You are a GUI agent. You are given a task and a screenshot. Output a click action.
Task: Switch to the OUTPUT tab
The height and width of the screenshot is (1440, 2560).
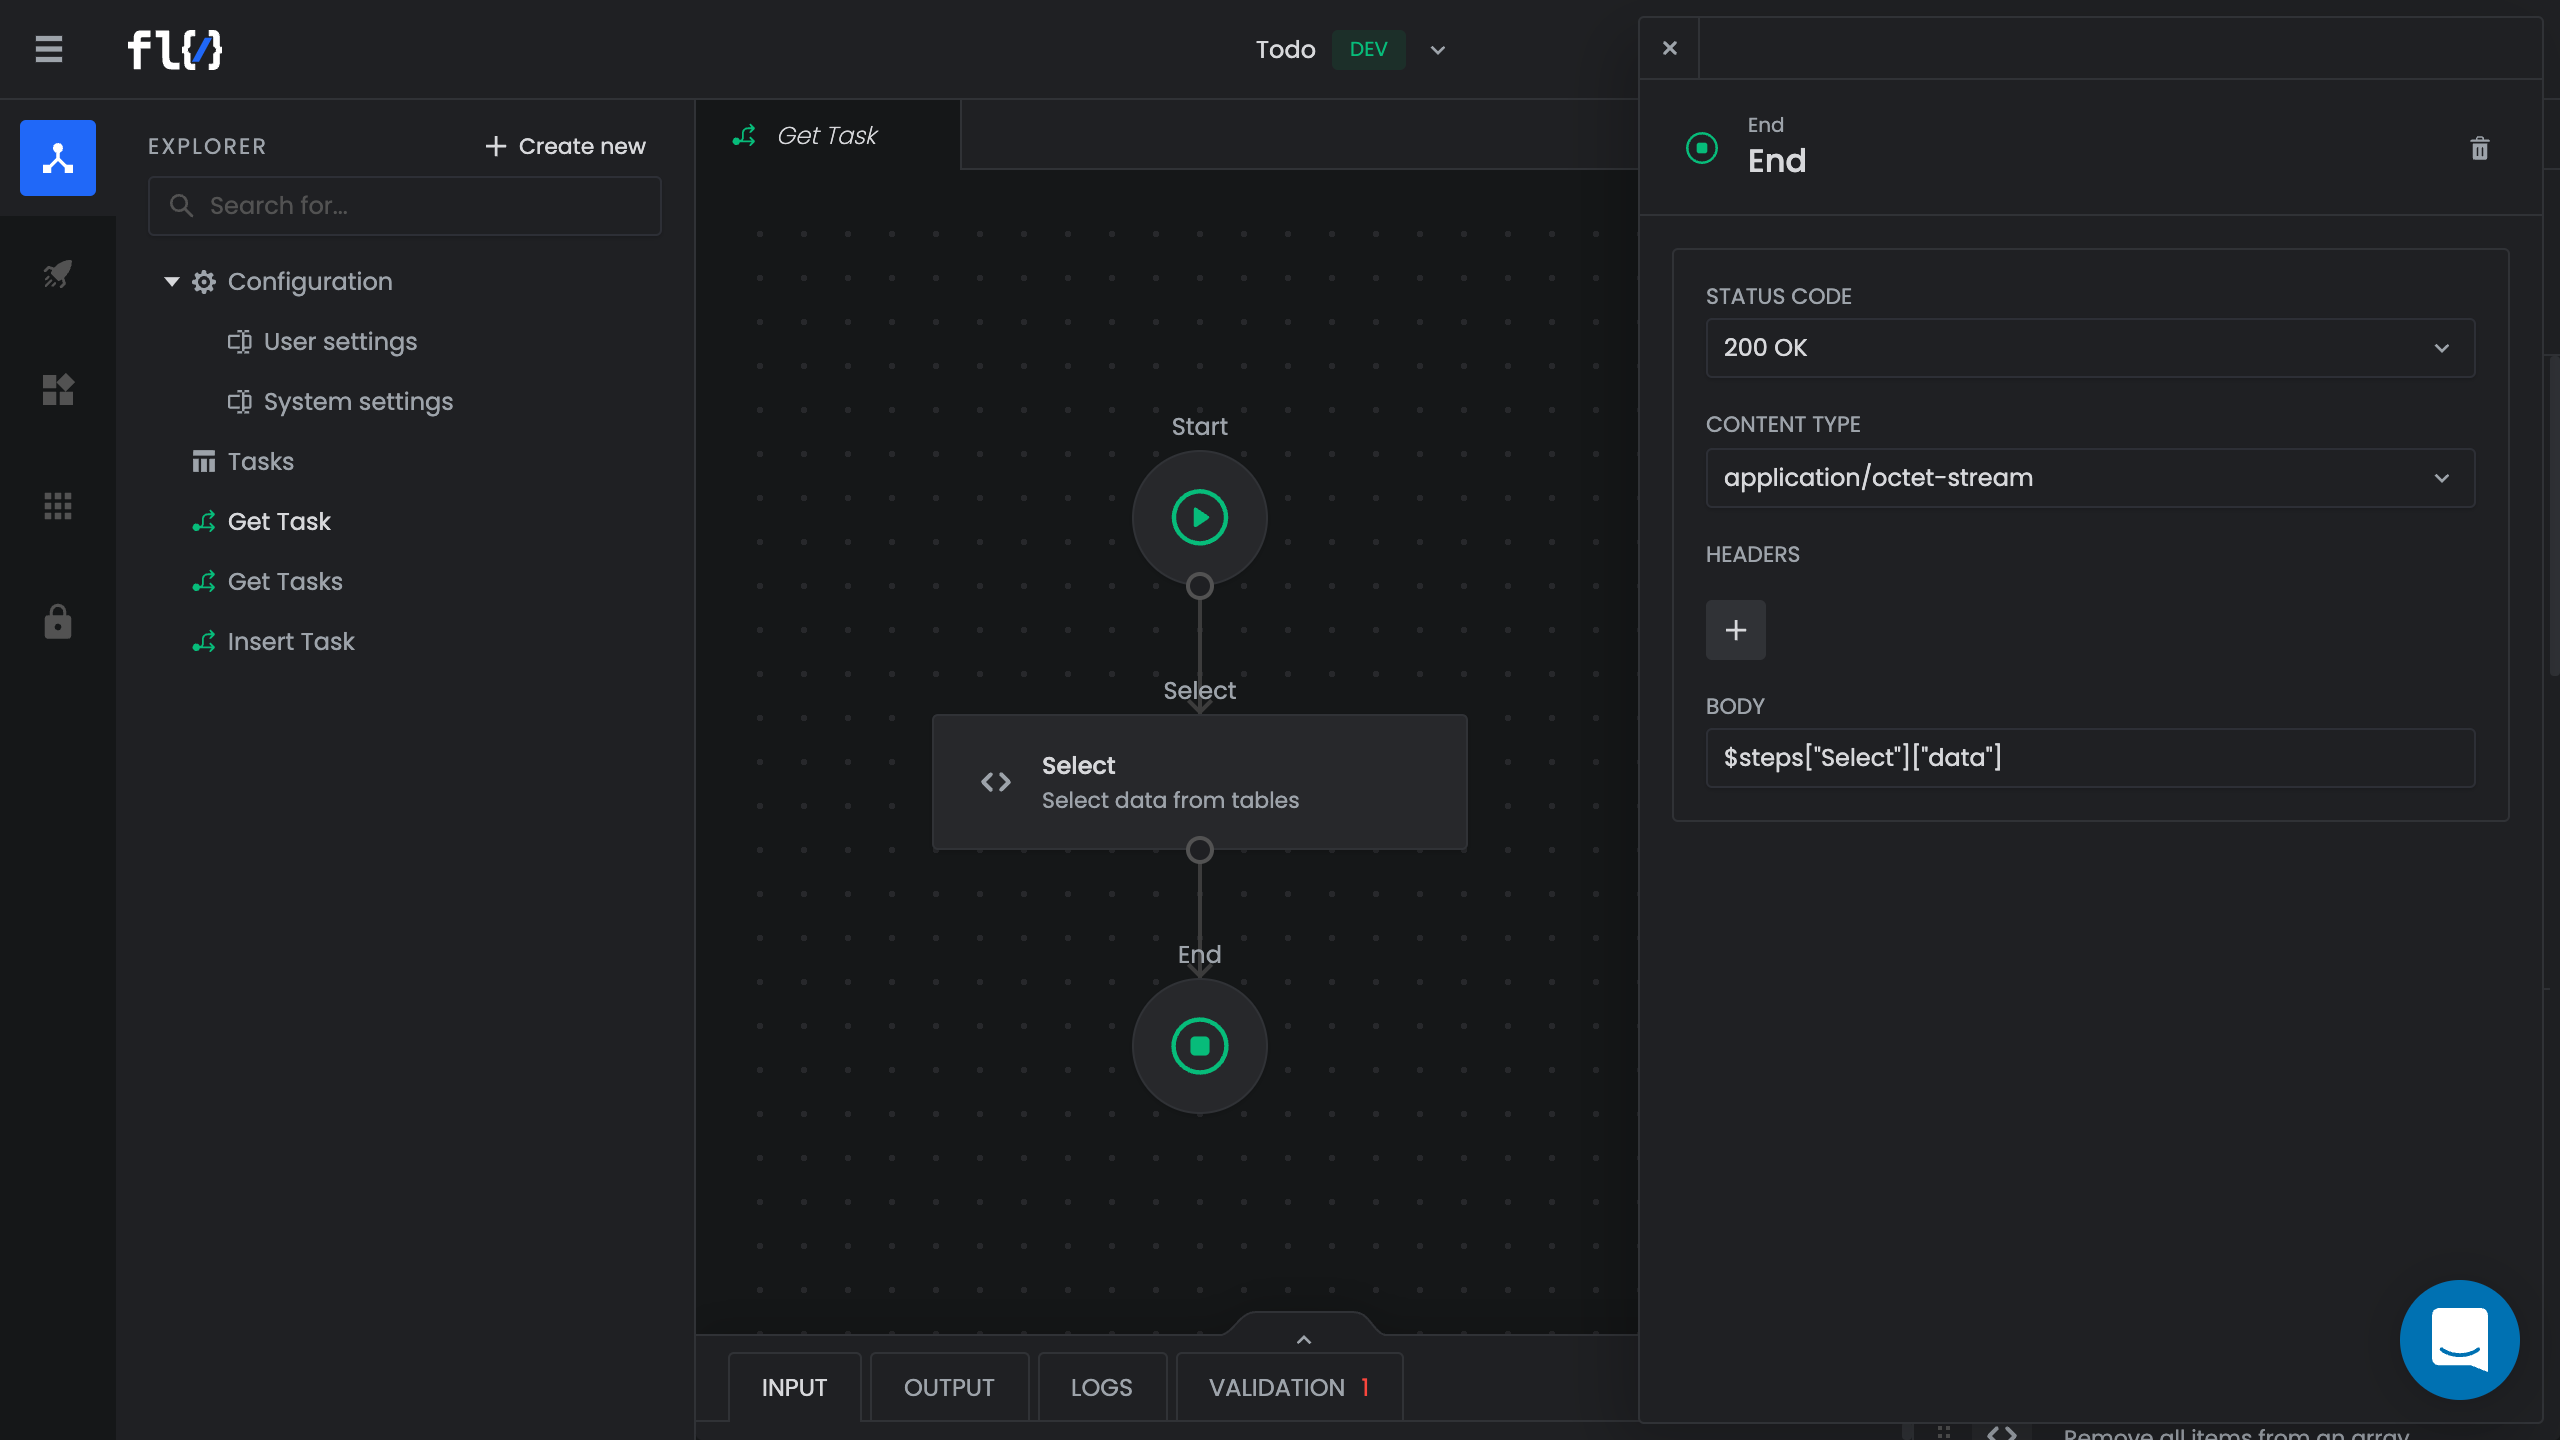pos(949,1388)
